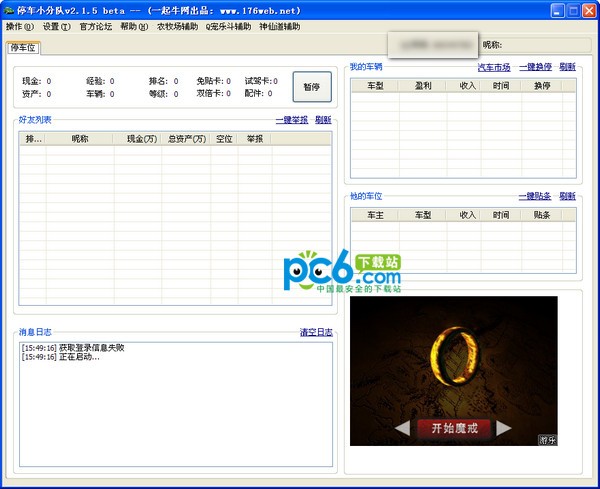Click the 换停 column header
The width and height of the screenshot is (600, 489).
(x=542, y=86)
